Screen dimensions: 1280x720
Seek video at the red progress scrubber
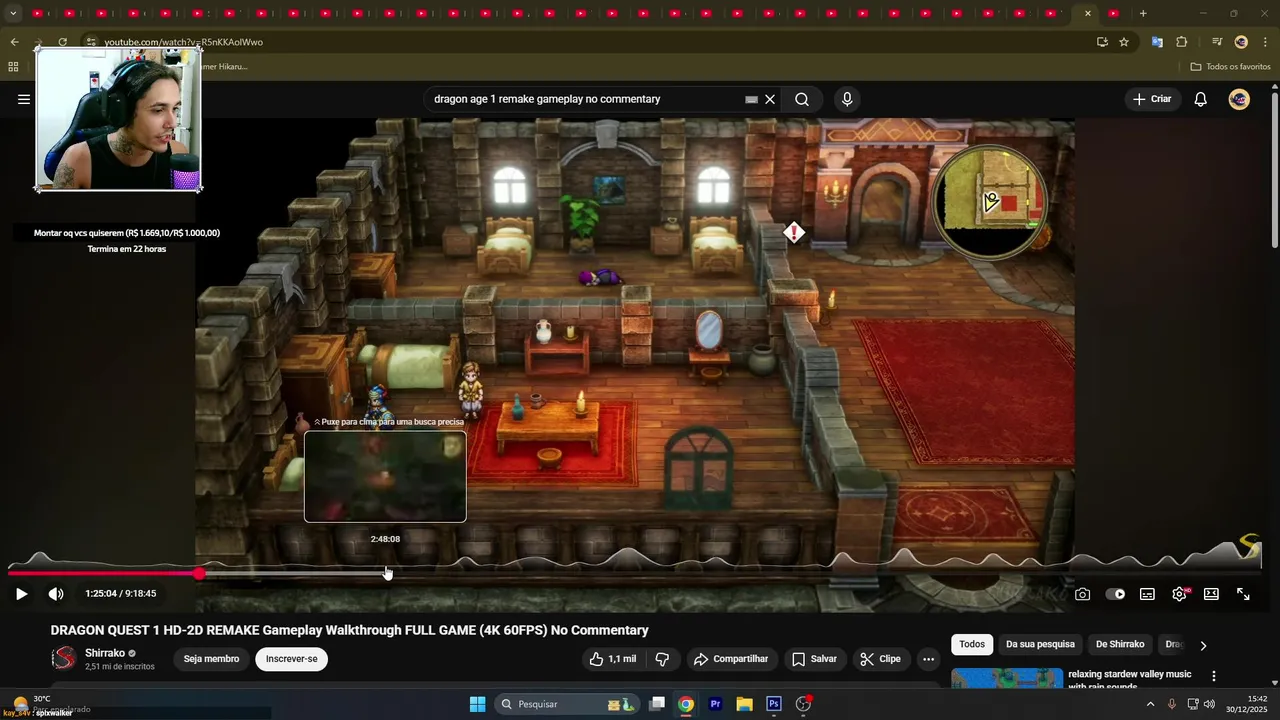coord(199,573)
